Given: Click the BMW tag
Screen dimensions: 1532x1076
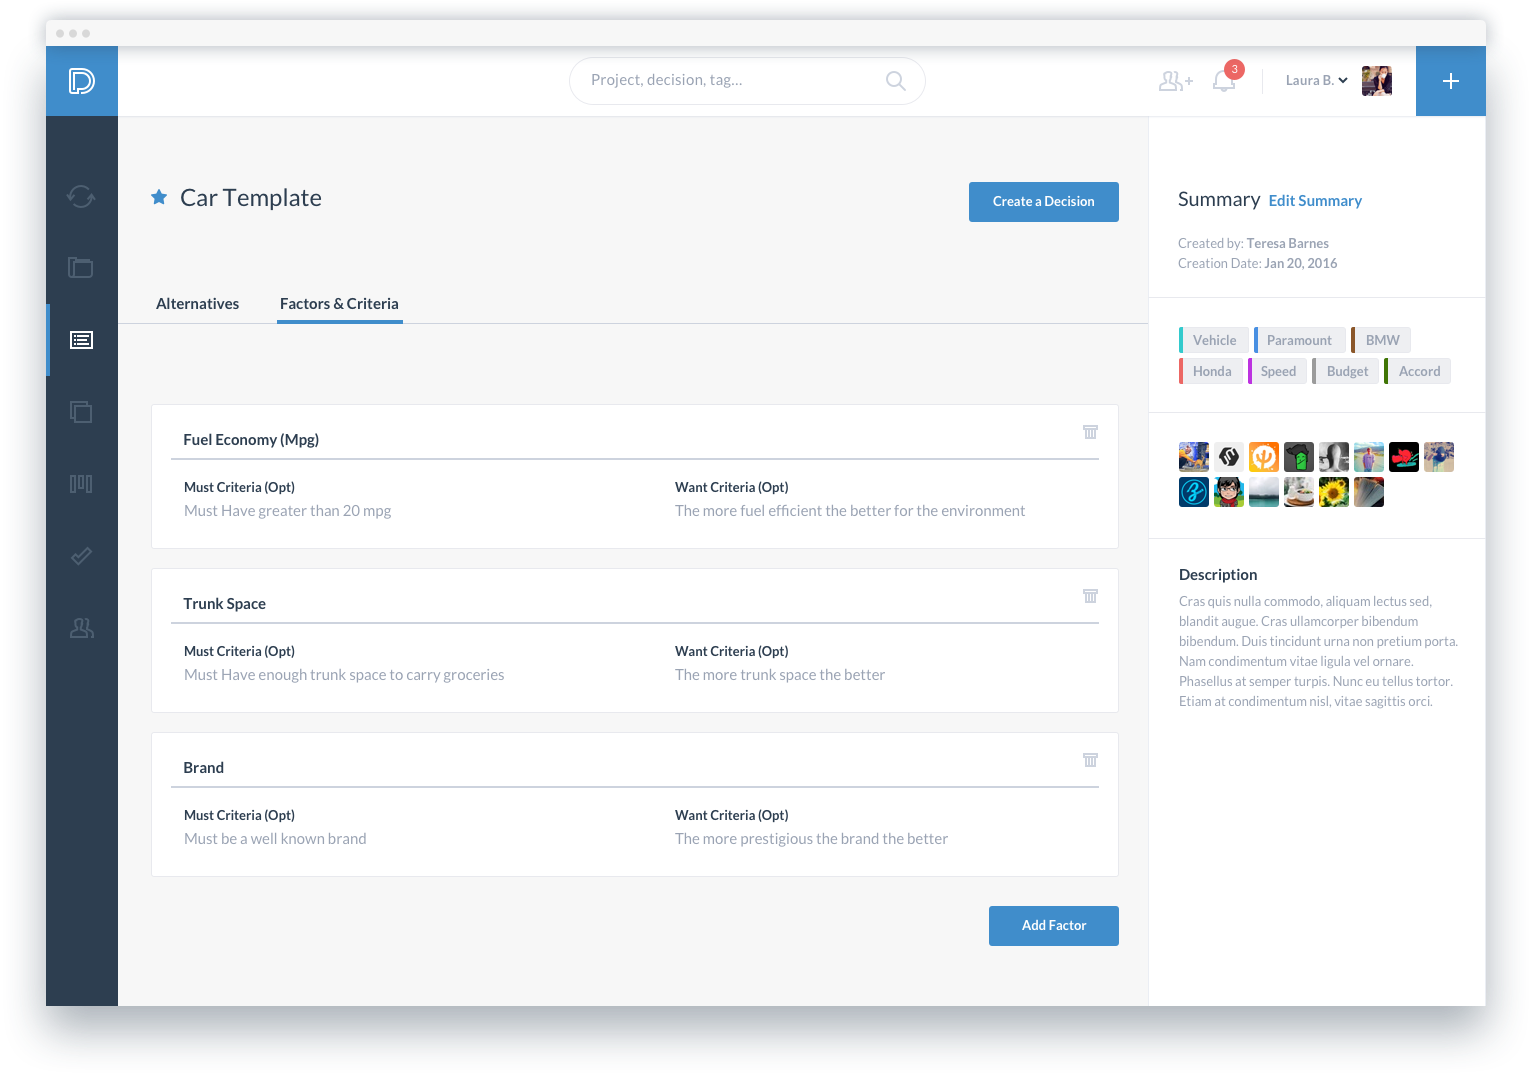Looking at the screenshot, I should 1381,340.
